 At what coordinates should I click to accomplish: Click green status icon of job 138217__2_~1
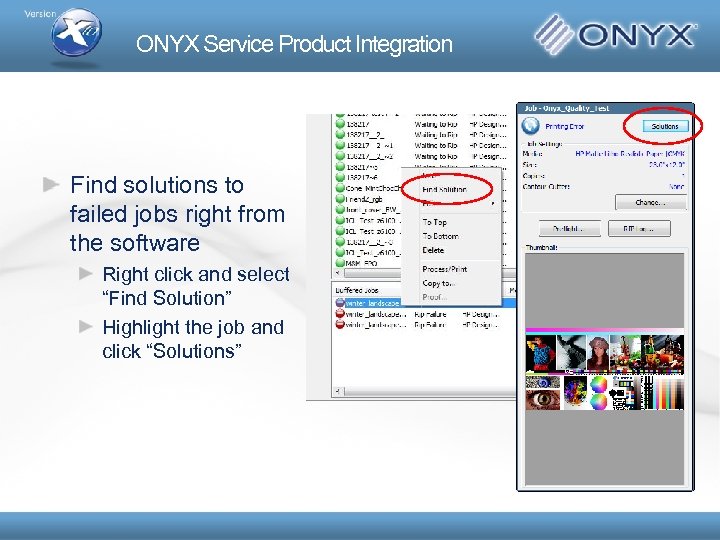tap(340, 145)
